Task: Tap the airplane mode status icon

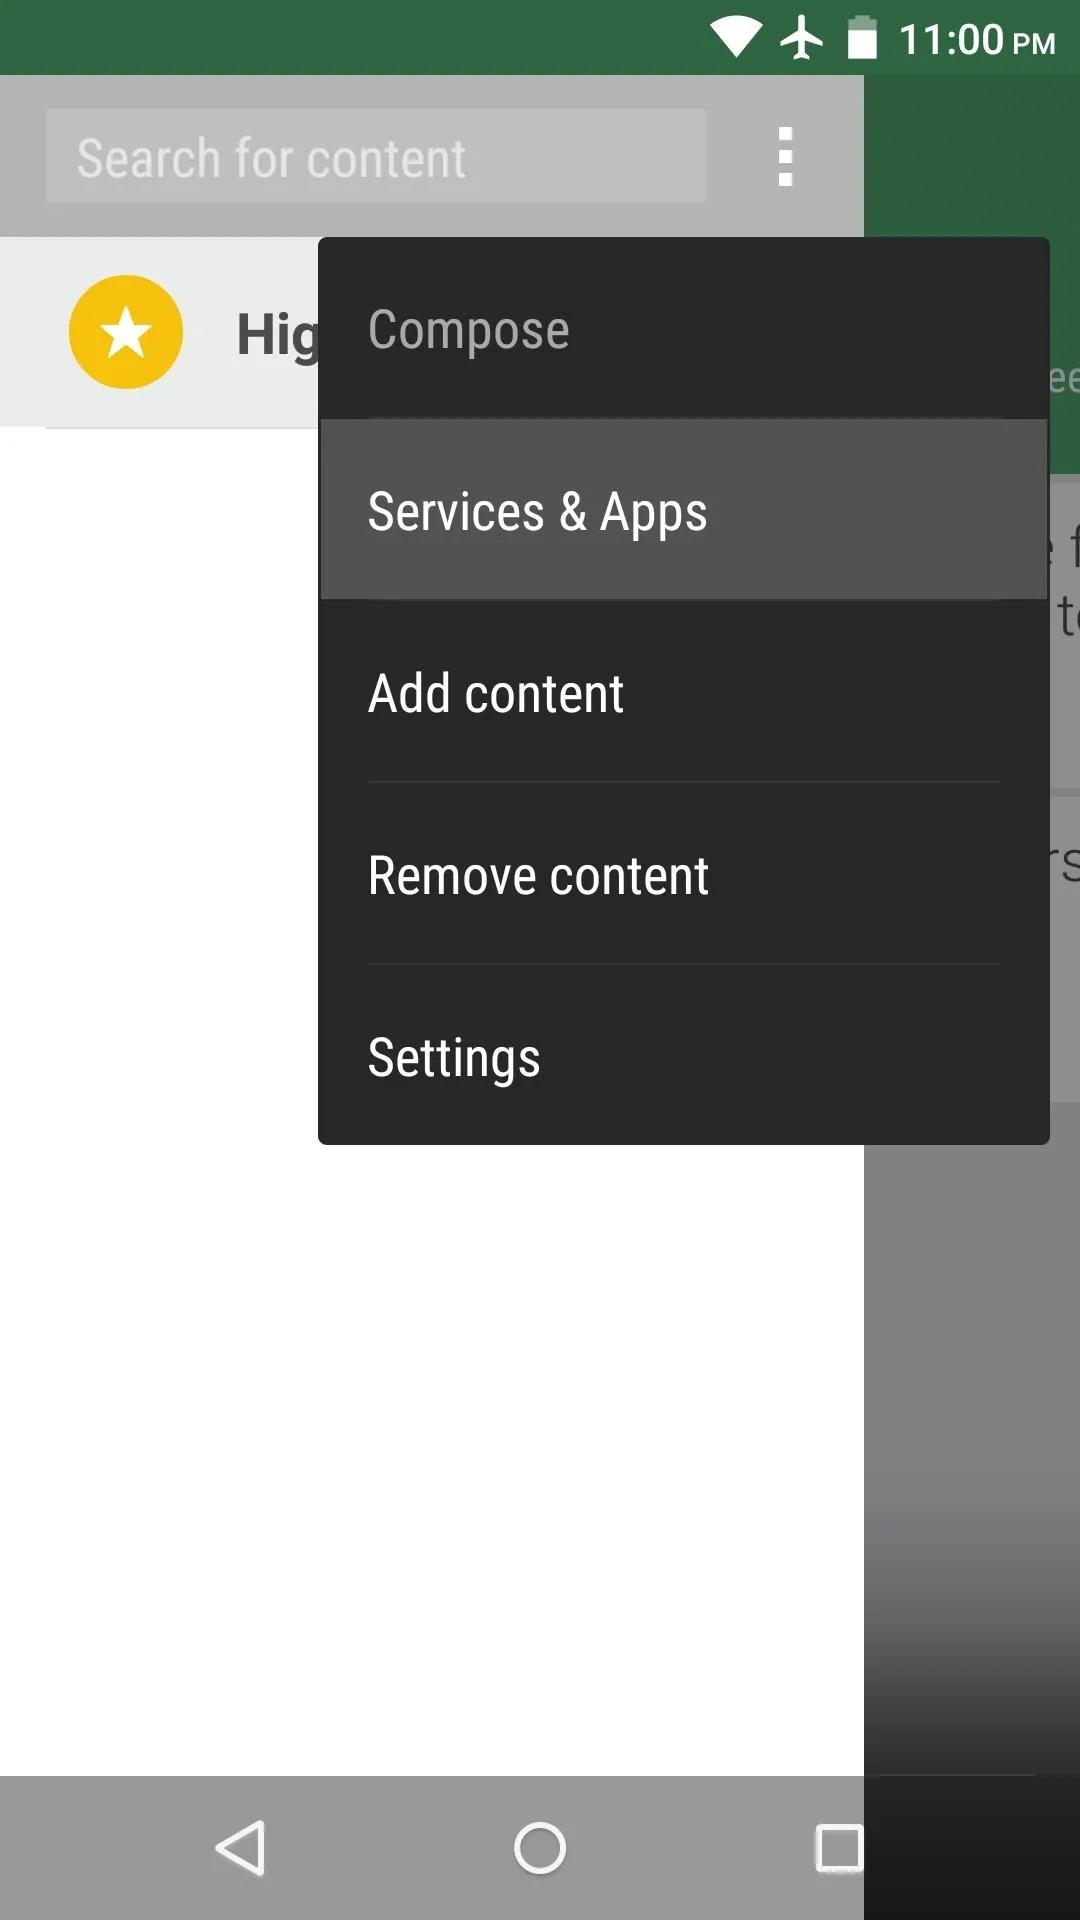Action: (x=802, y=38)
